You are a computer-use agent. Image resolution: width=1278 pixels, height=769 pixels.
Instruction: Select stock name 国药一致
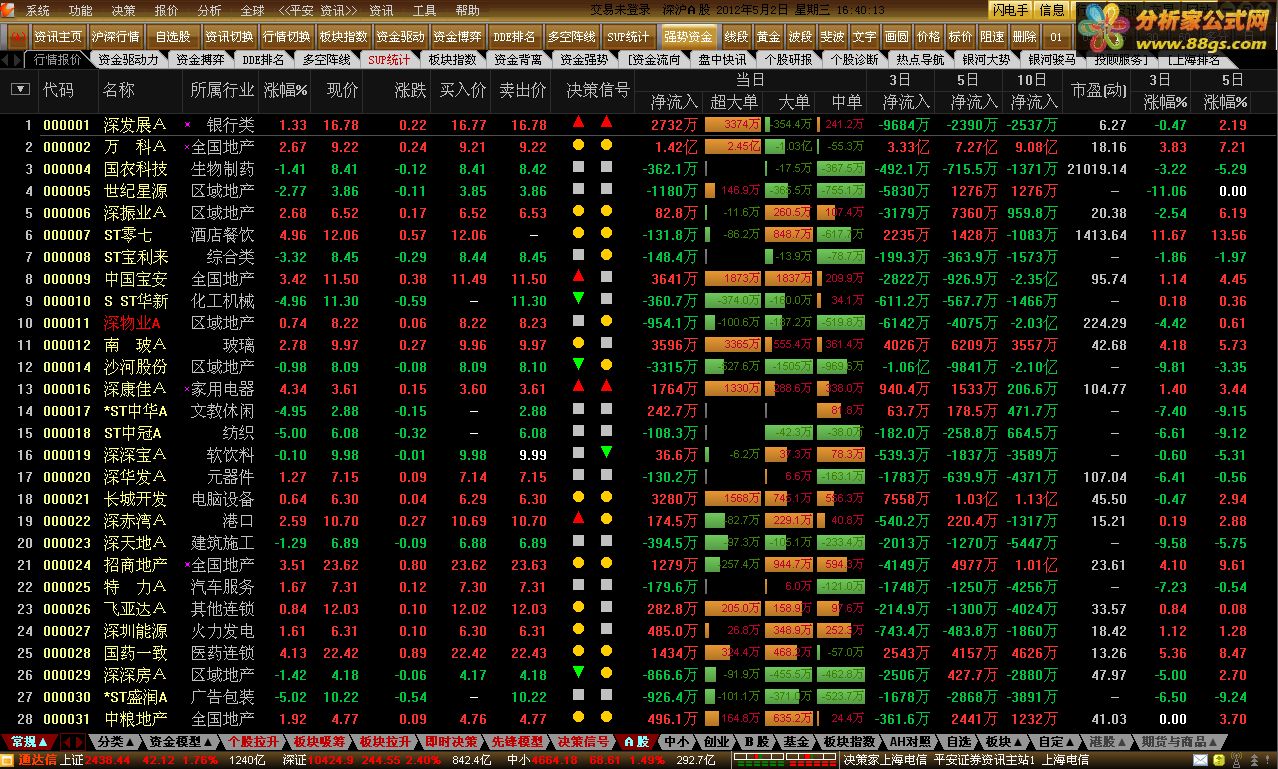pos(135,653)
